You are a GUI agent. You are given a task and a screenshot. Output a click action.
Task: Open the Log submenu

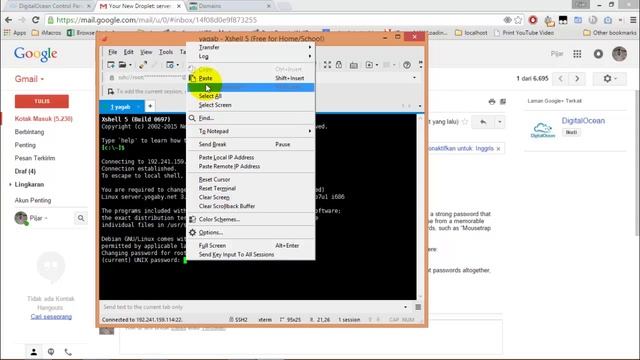[x=251, y=56]
